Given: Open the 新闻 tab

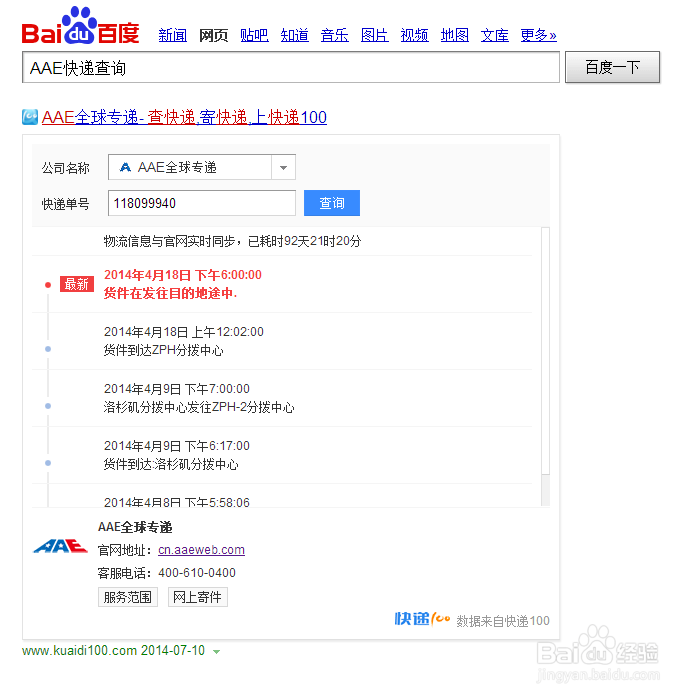Looking at the screenshot, I should click(173, 35).
